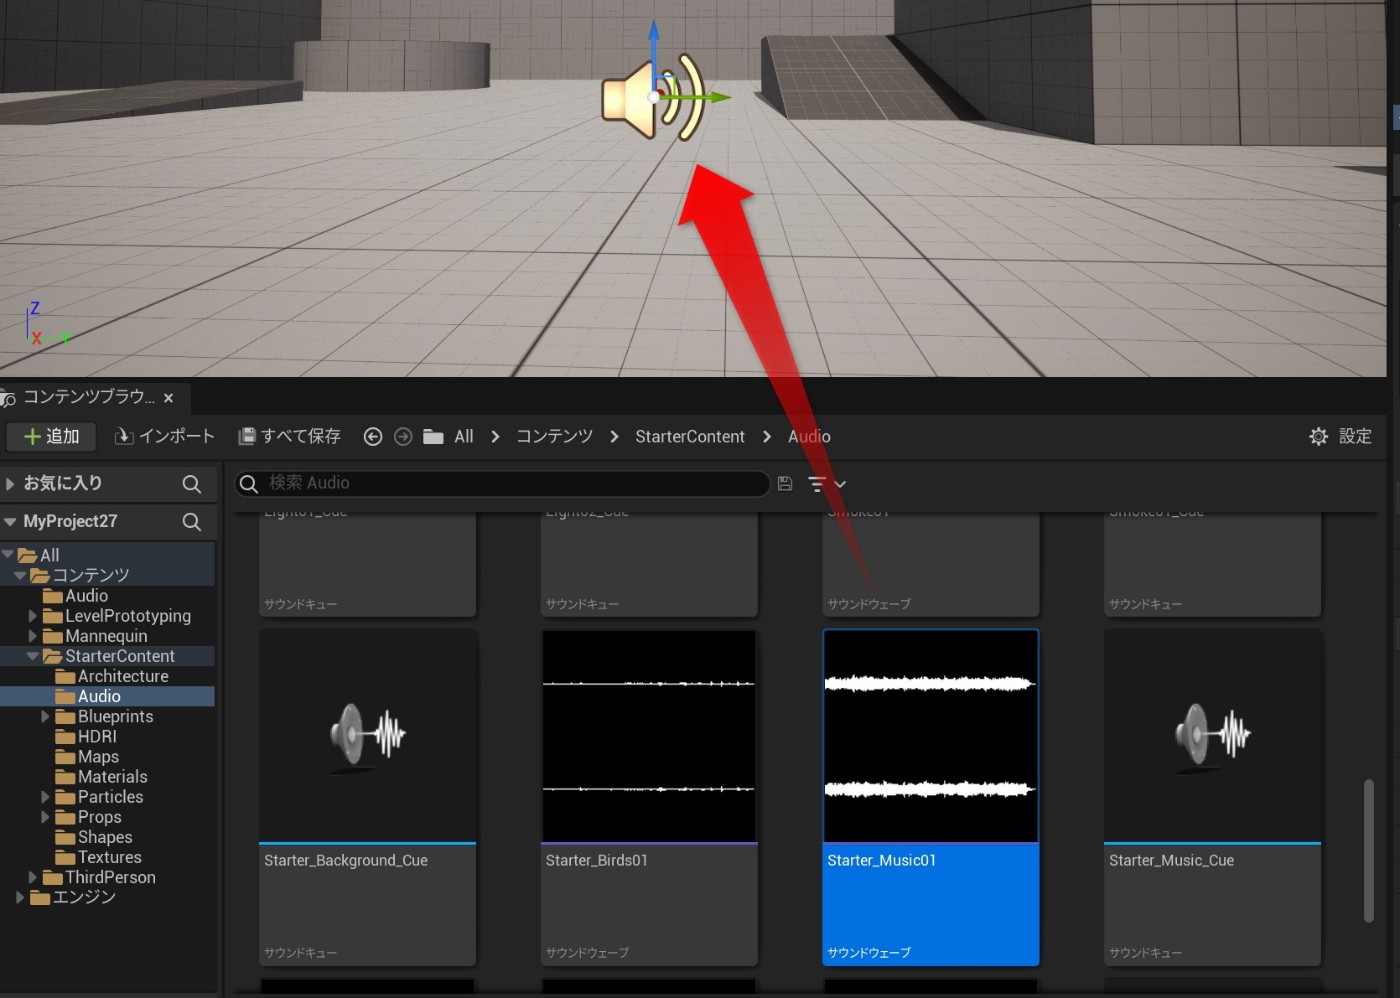Open the chevron after All breadcrumb
The width and height of the screenshot is (1400, 998).
[495, 437]
